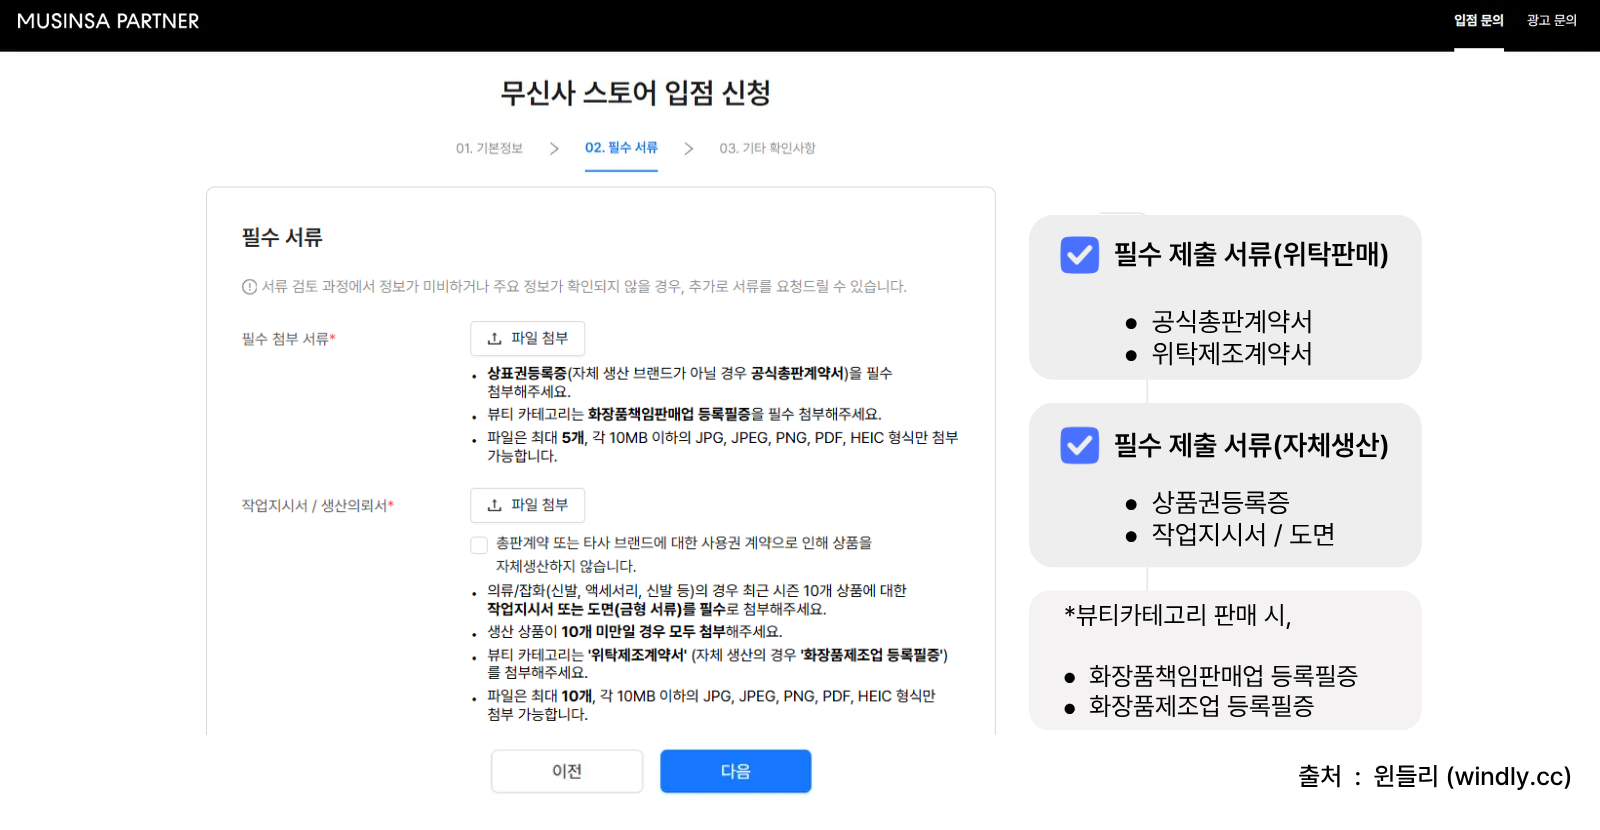Go to step 01. 기본정보
Viewport: 1600px width, 830px height.
click(x=489, y=148)
